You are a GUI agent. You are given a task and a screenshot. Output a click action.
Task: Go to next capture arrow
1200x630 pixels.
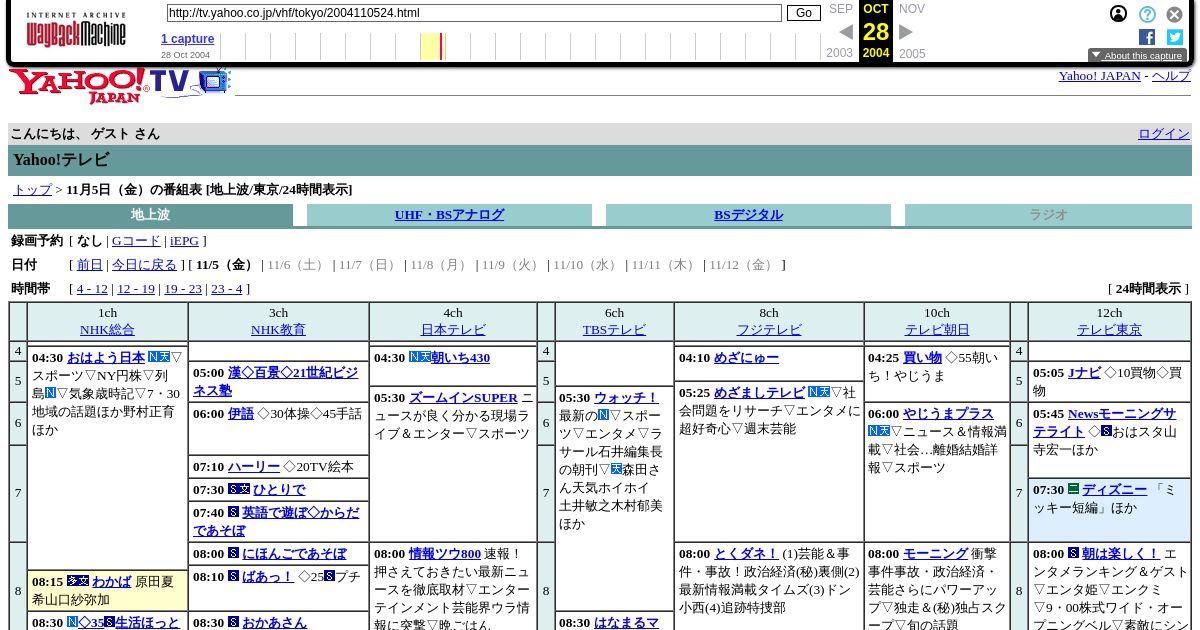pos(906,32)
